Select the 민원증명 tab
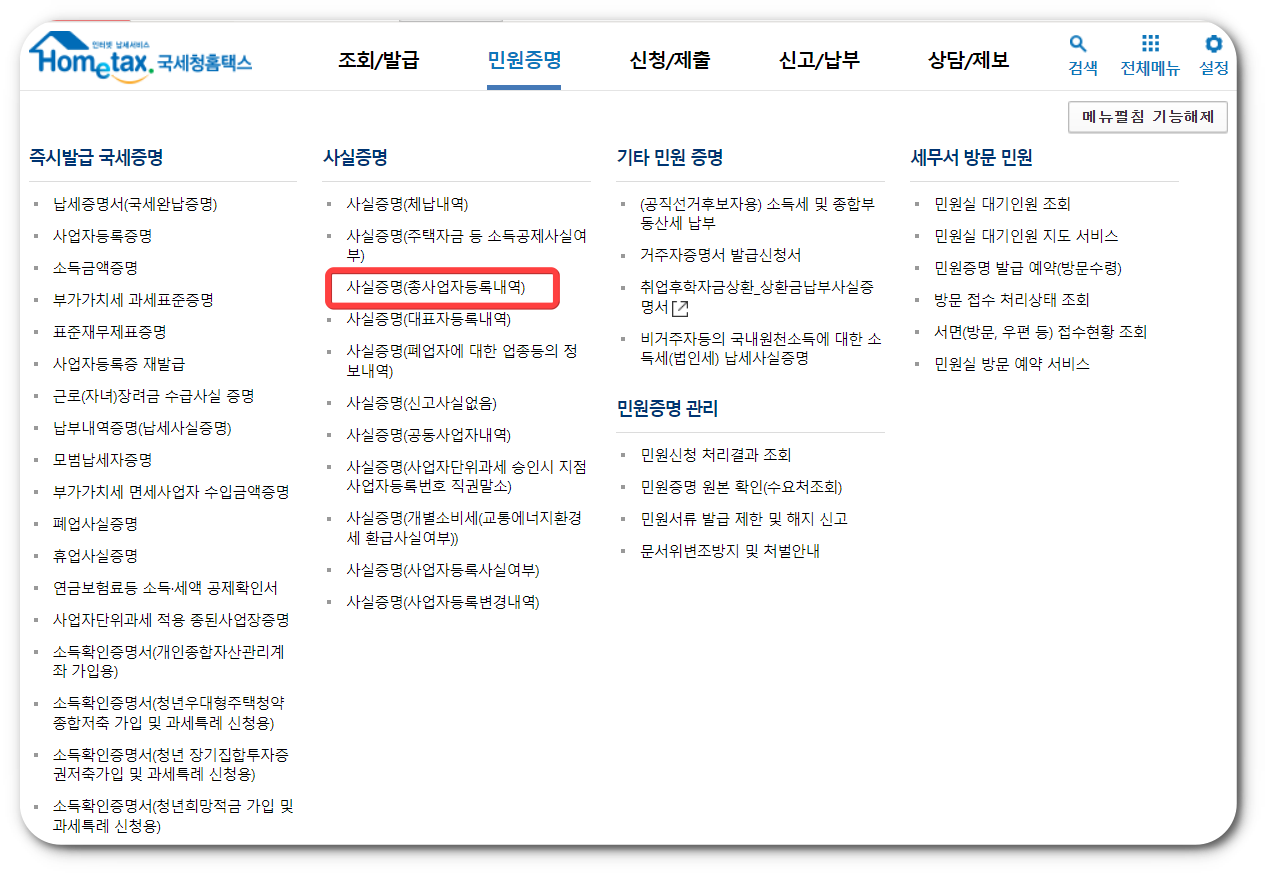This screenshot has width=1265, height=873. pyautogui.click(x=523, y=60)
